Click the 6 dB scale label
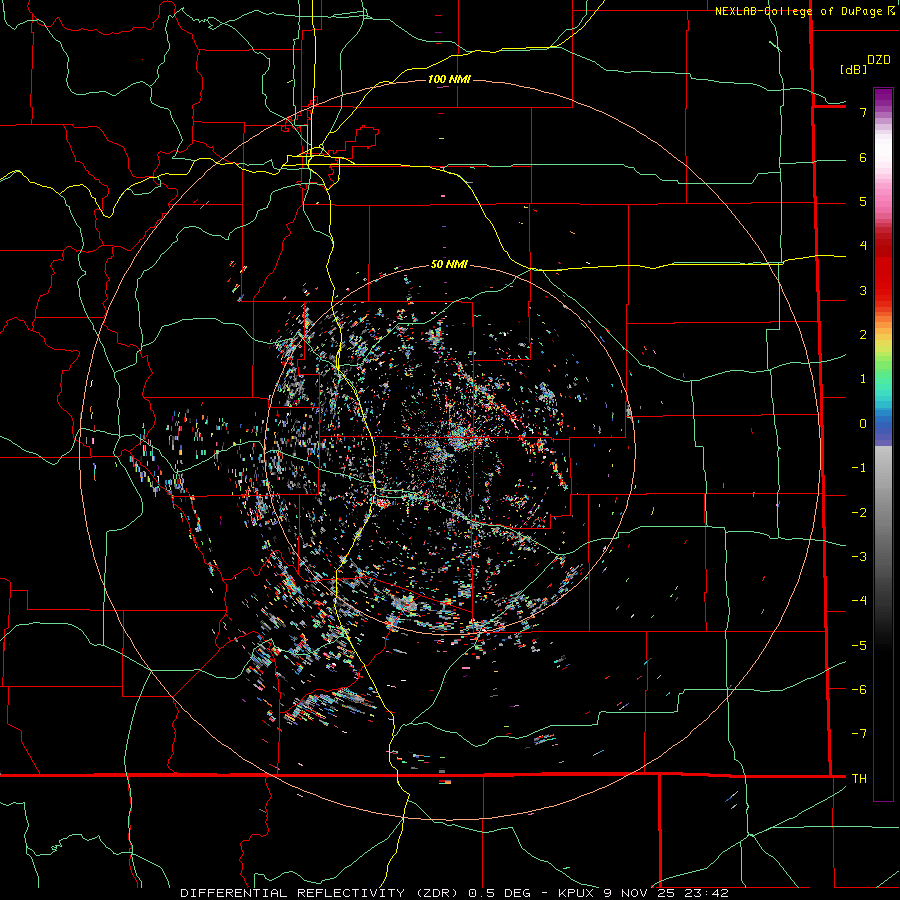 pos(863,157)
